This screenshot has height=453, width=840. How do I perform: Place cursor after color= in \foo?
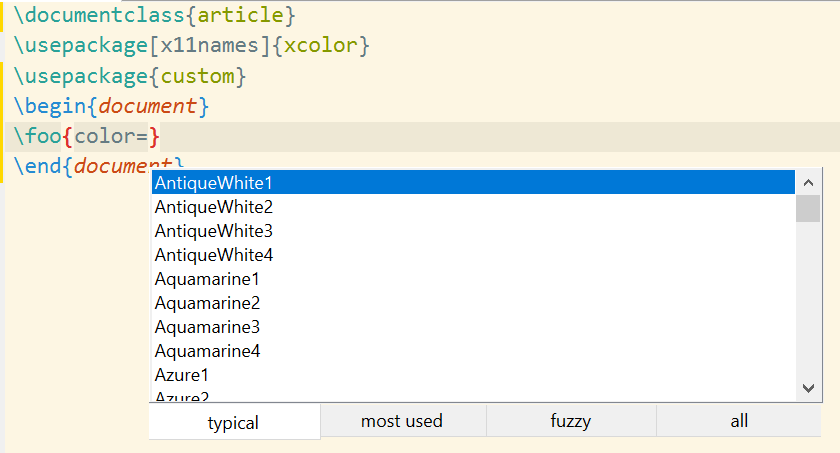pyautogui.click(x=148, y=137)
